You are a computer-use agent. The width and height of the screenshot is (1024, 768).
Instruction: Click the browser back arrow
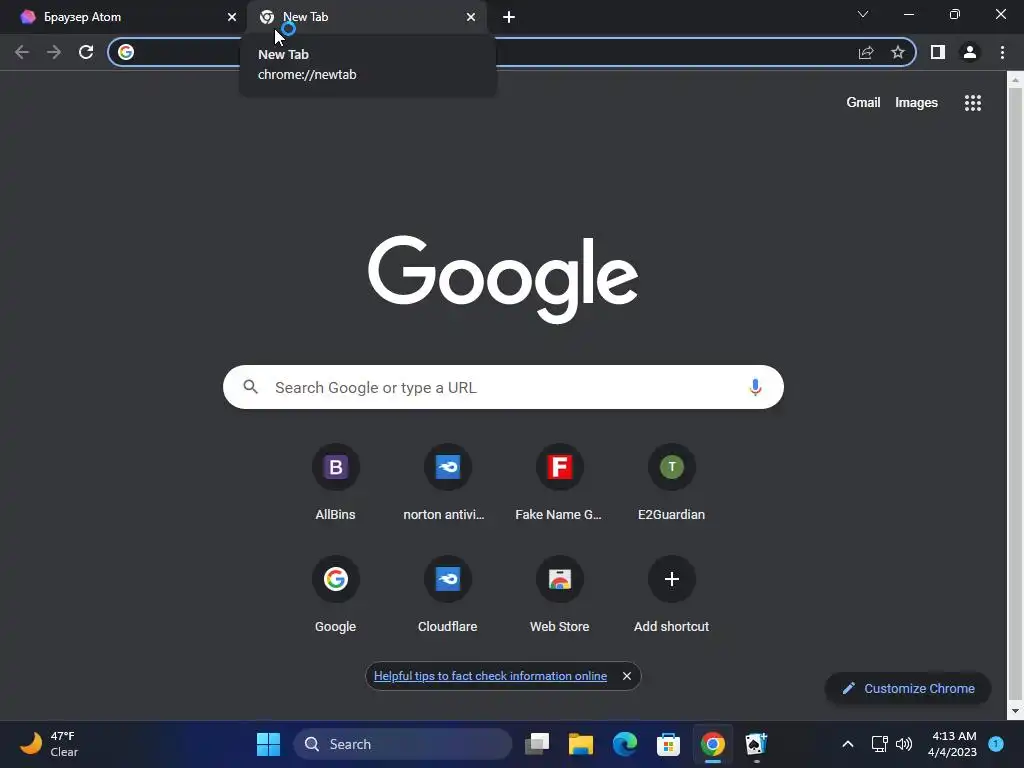(x=22, y=52)
